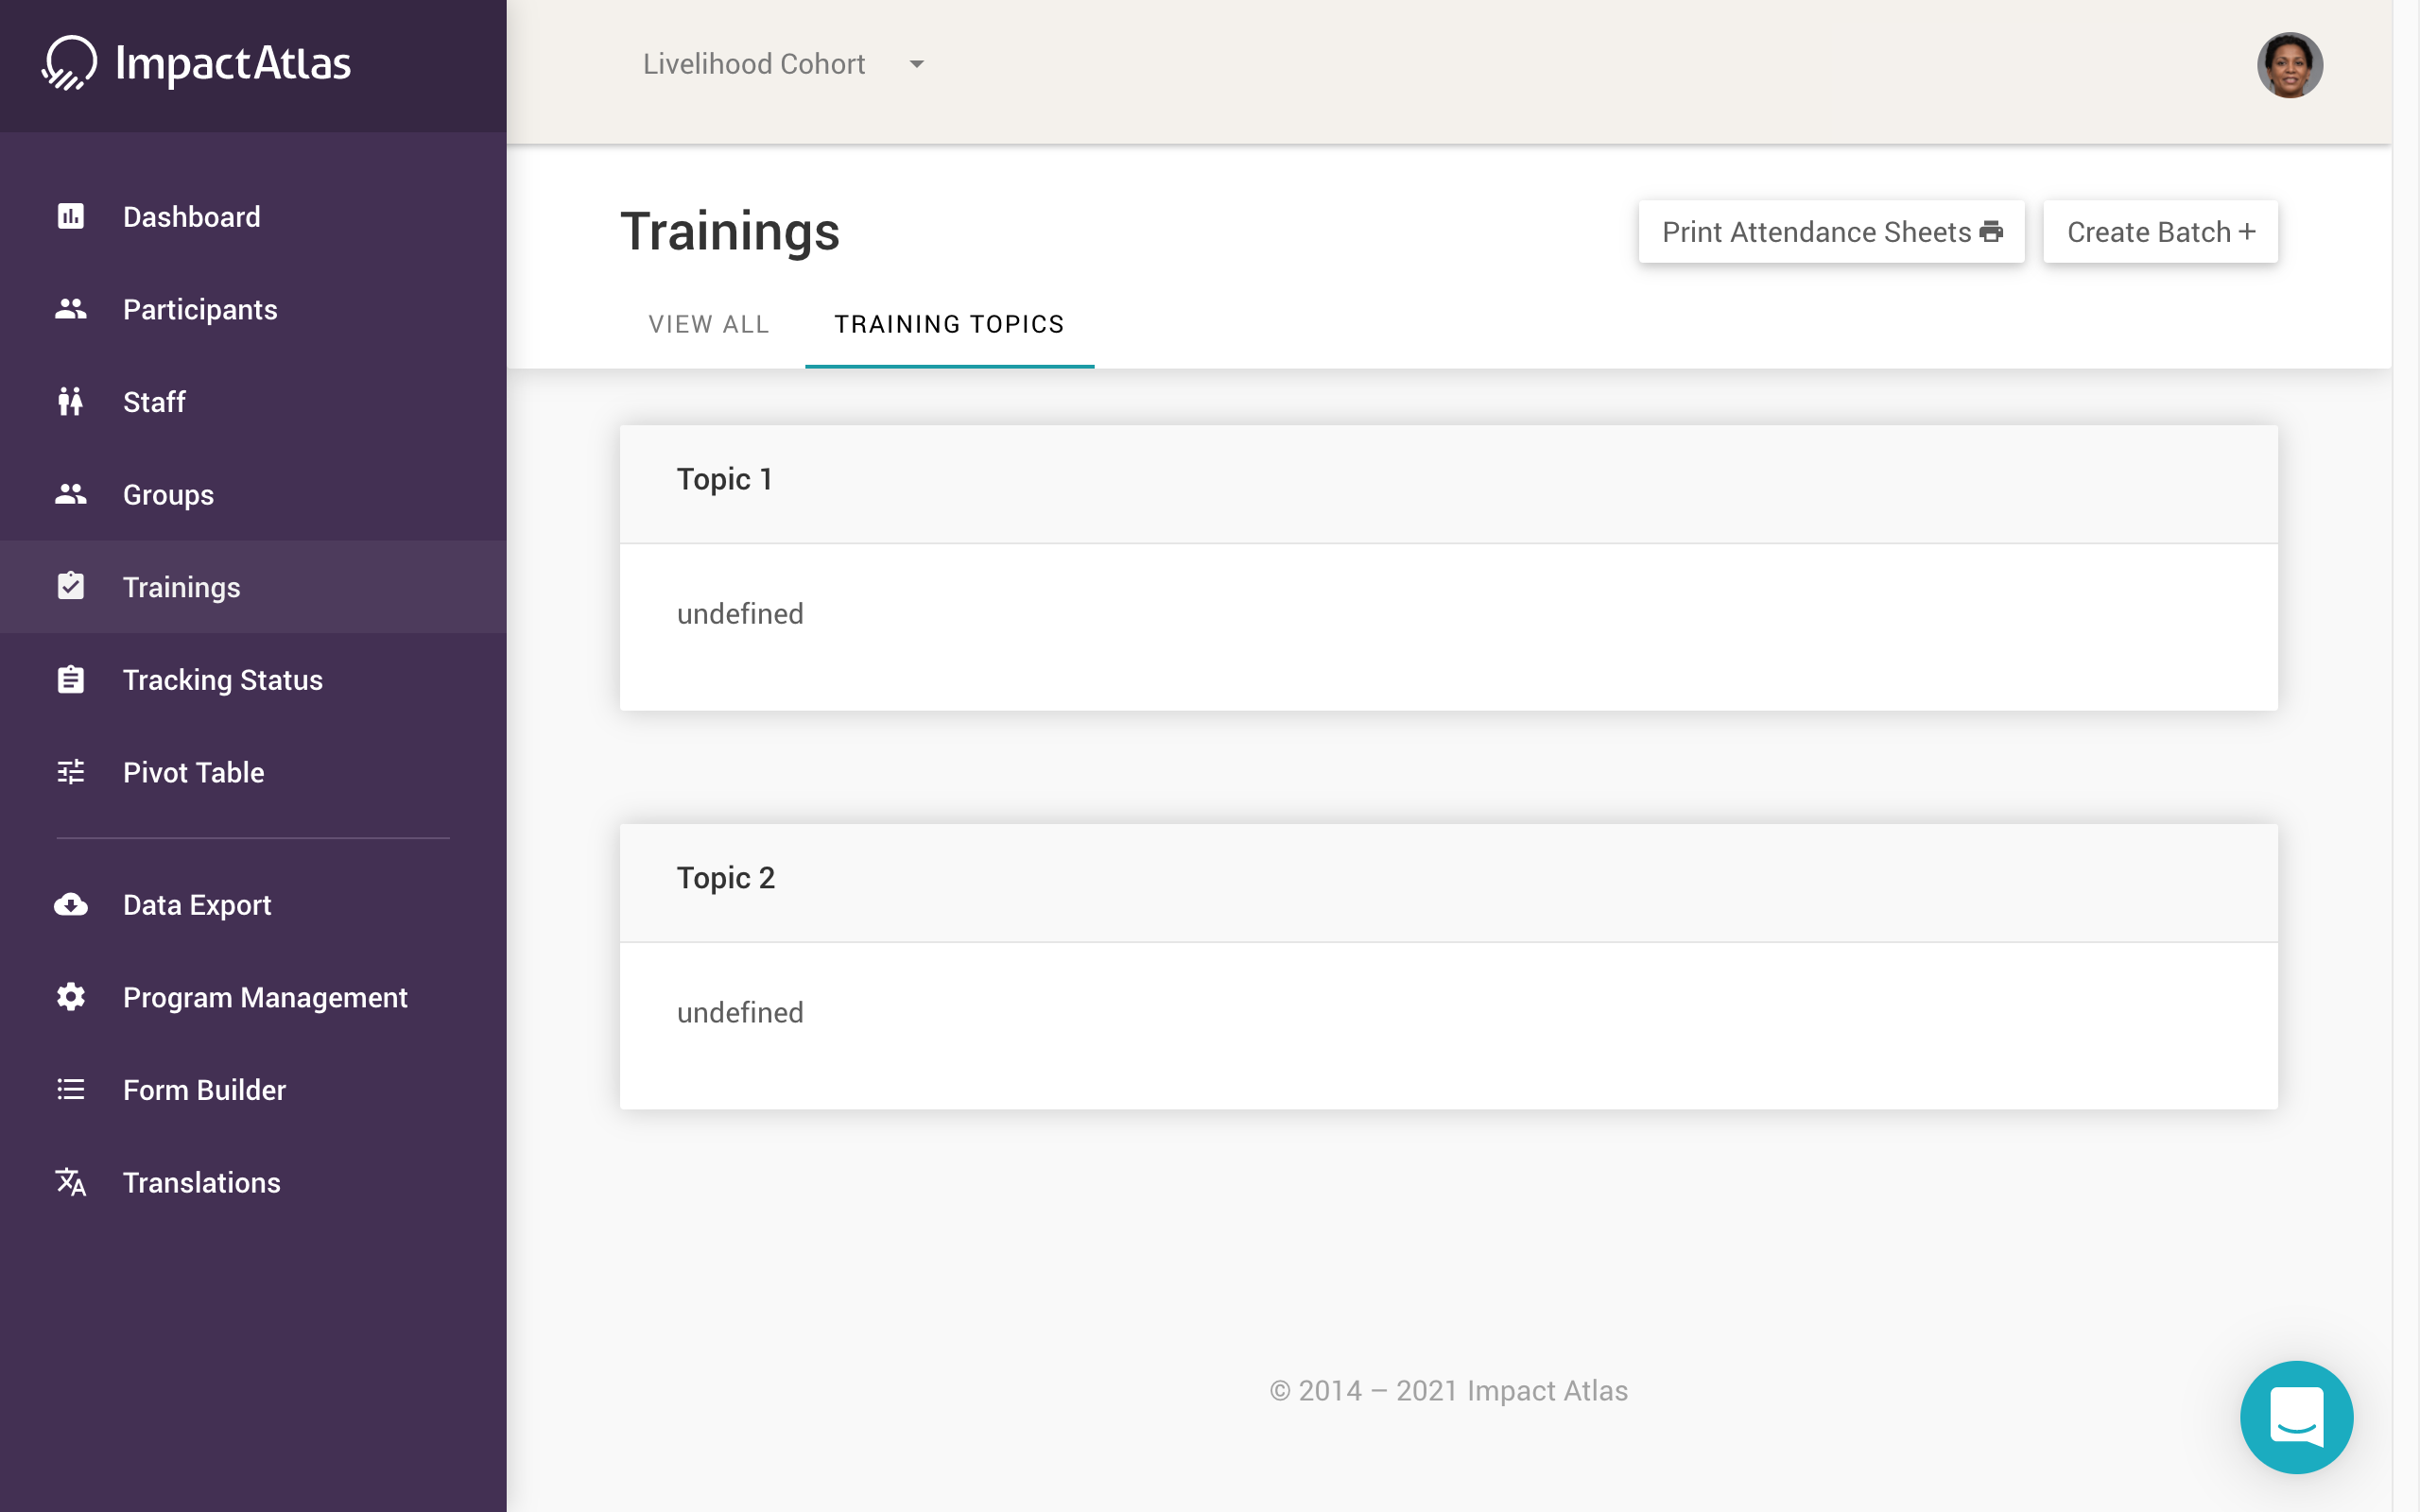Click the Tracking Status clipboard icon
This screenshot has height=1512, width=2420.
pos(70,680)
